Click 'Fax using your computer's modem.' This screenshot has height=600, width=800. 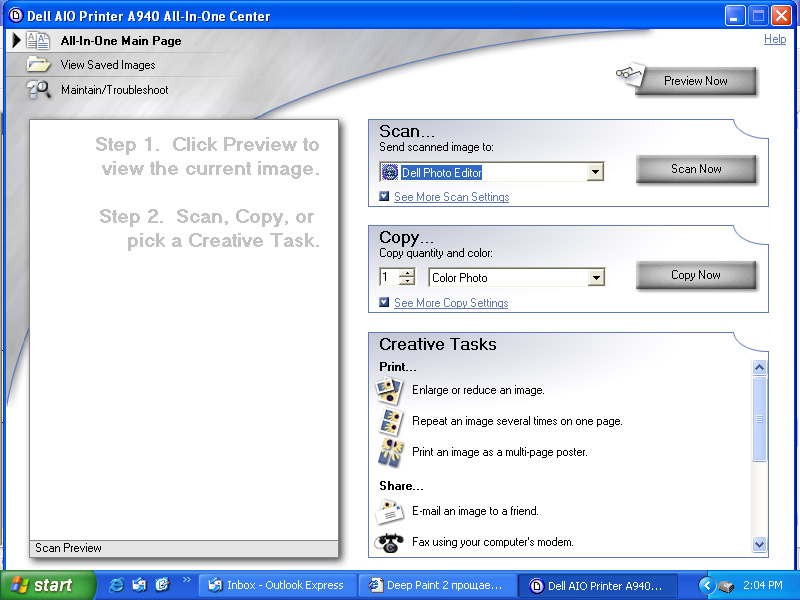[492, 542]
